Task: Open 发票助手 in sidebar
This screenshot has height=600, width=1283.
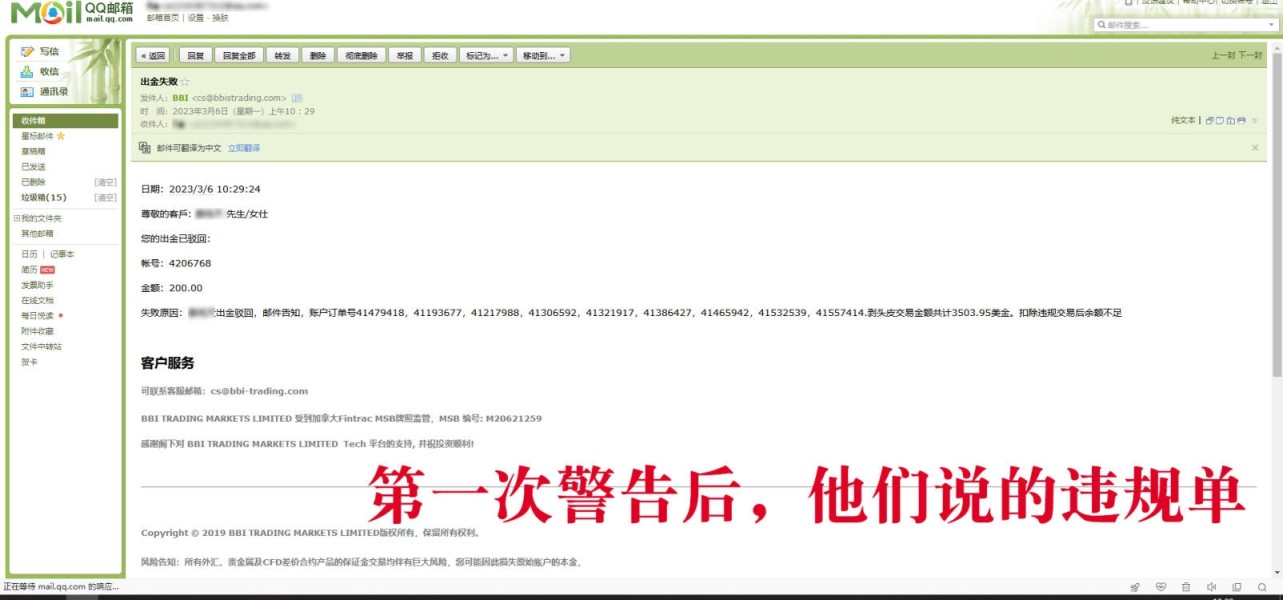Action: click(x=37, y=285)
